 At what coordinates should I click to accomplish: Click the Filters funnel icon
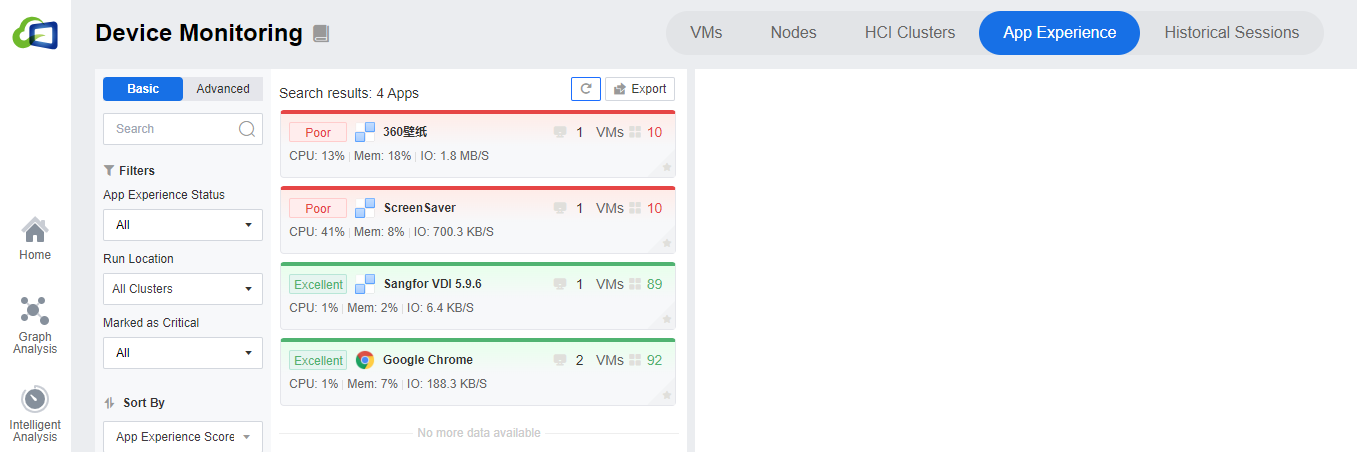point(109,171)
